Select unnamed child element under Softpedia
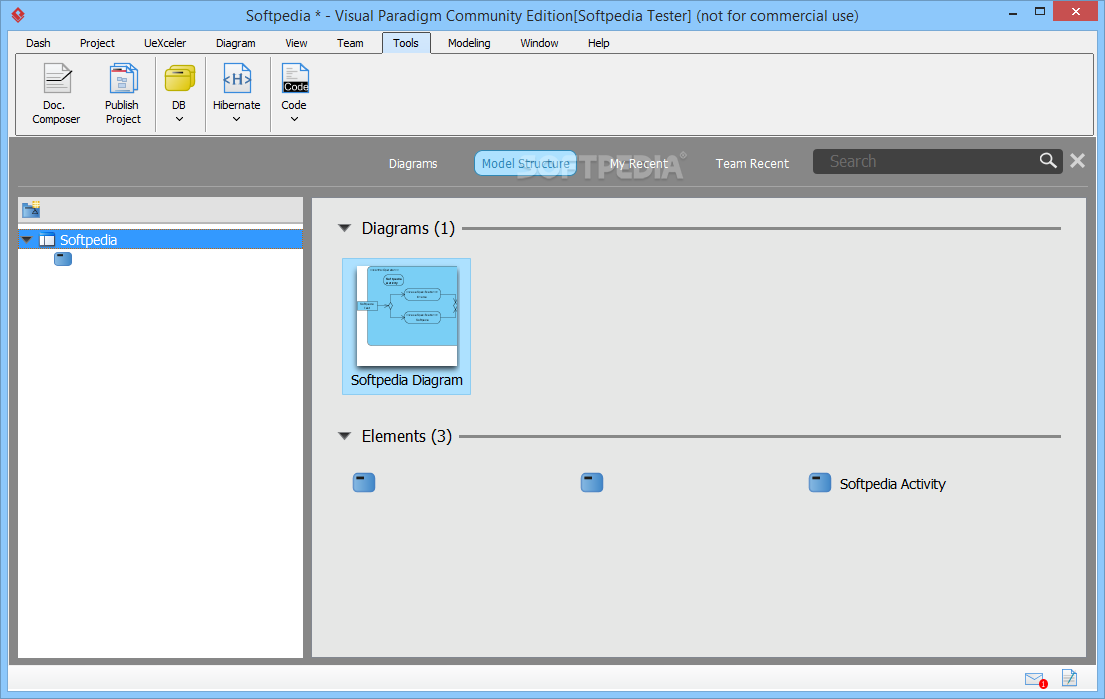This screenshot has height=699, width=1105. coord(63,259)
